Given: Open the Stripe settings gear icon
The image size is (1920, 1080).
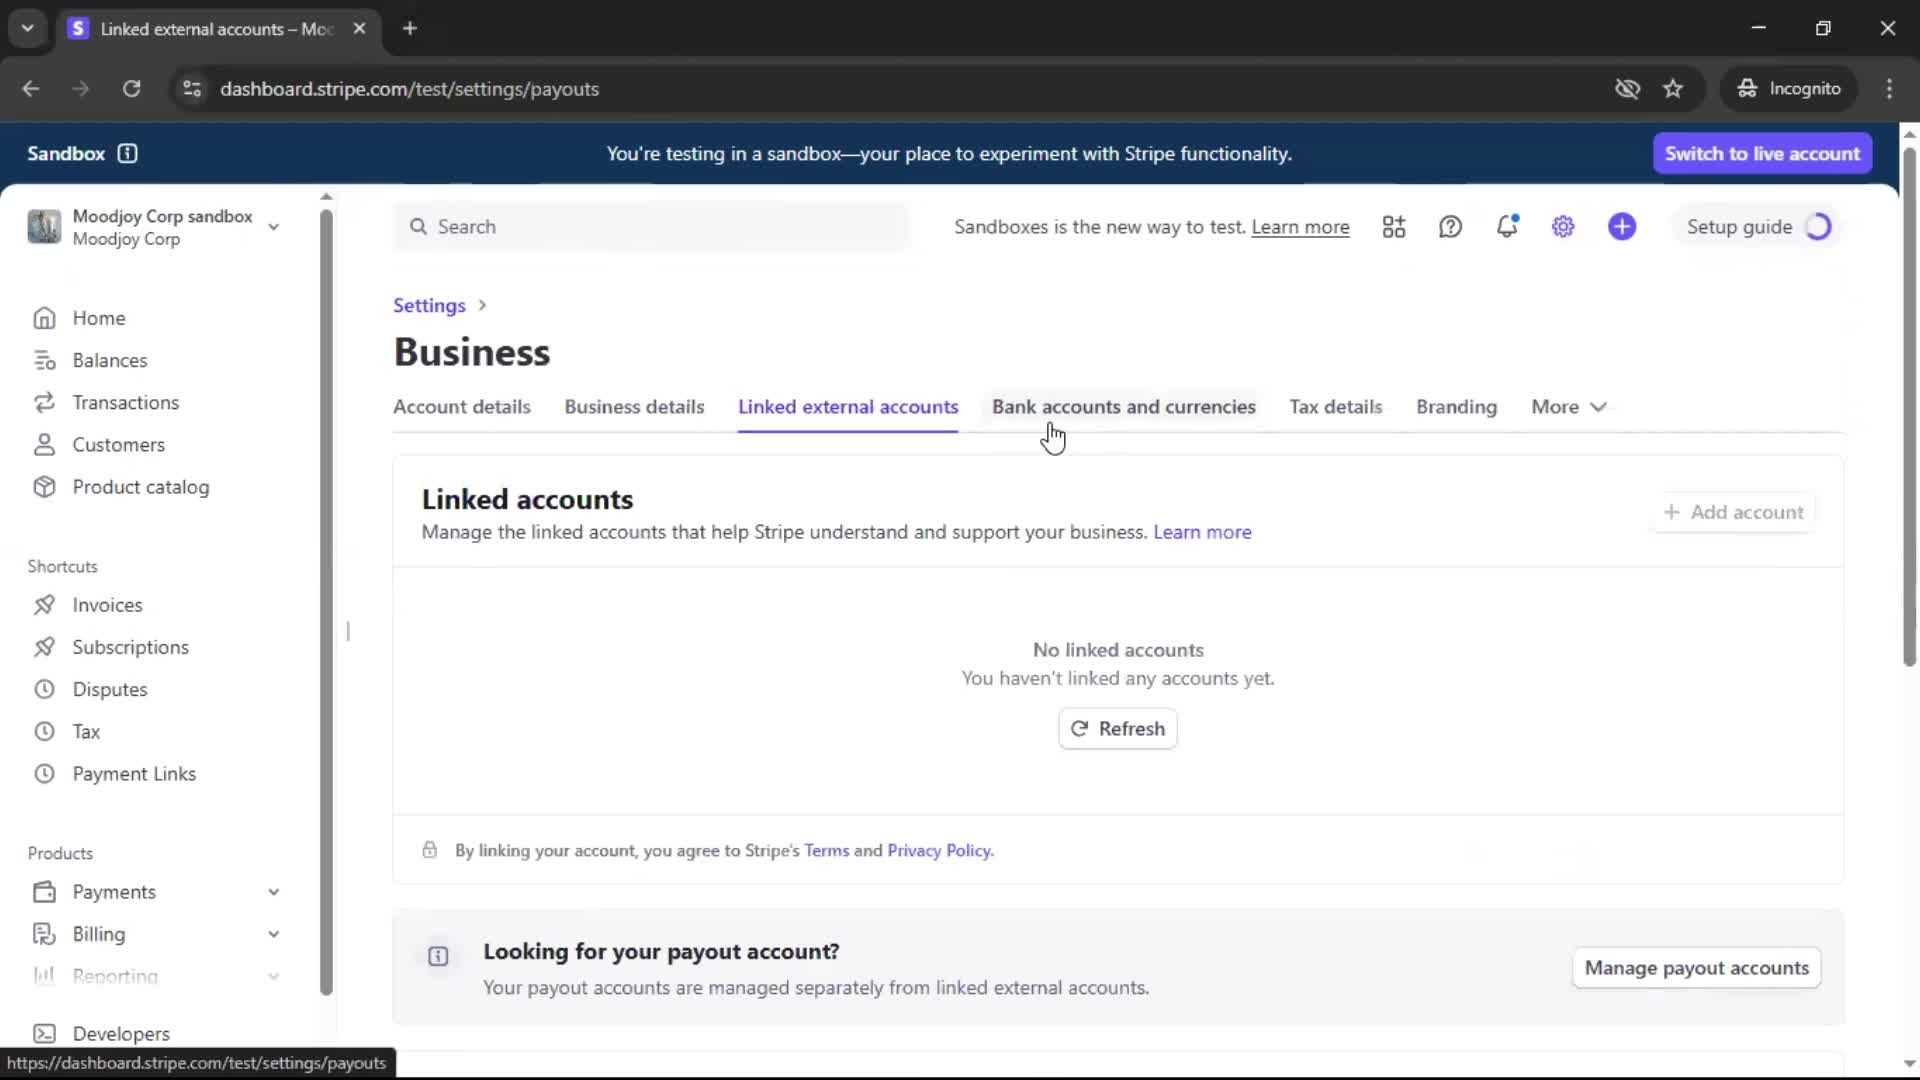Looking at the screenshot, I should pyautogui.click(x=1563, y=227).
